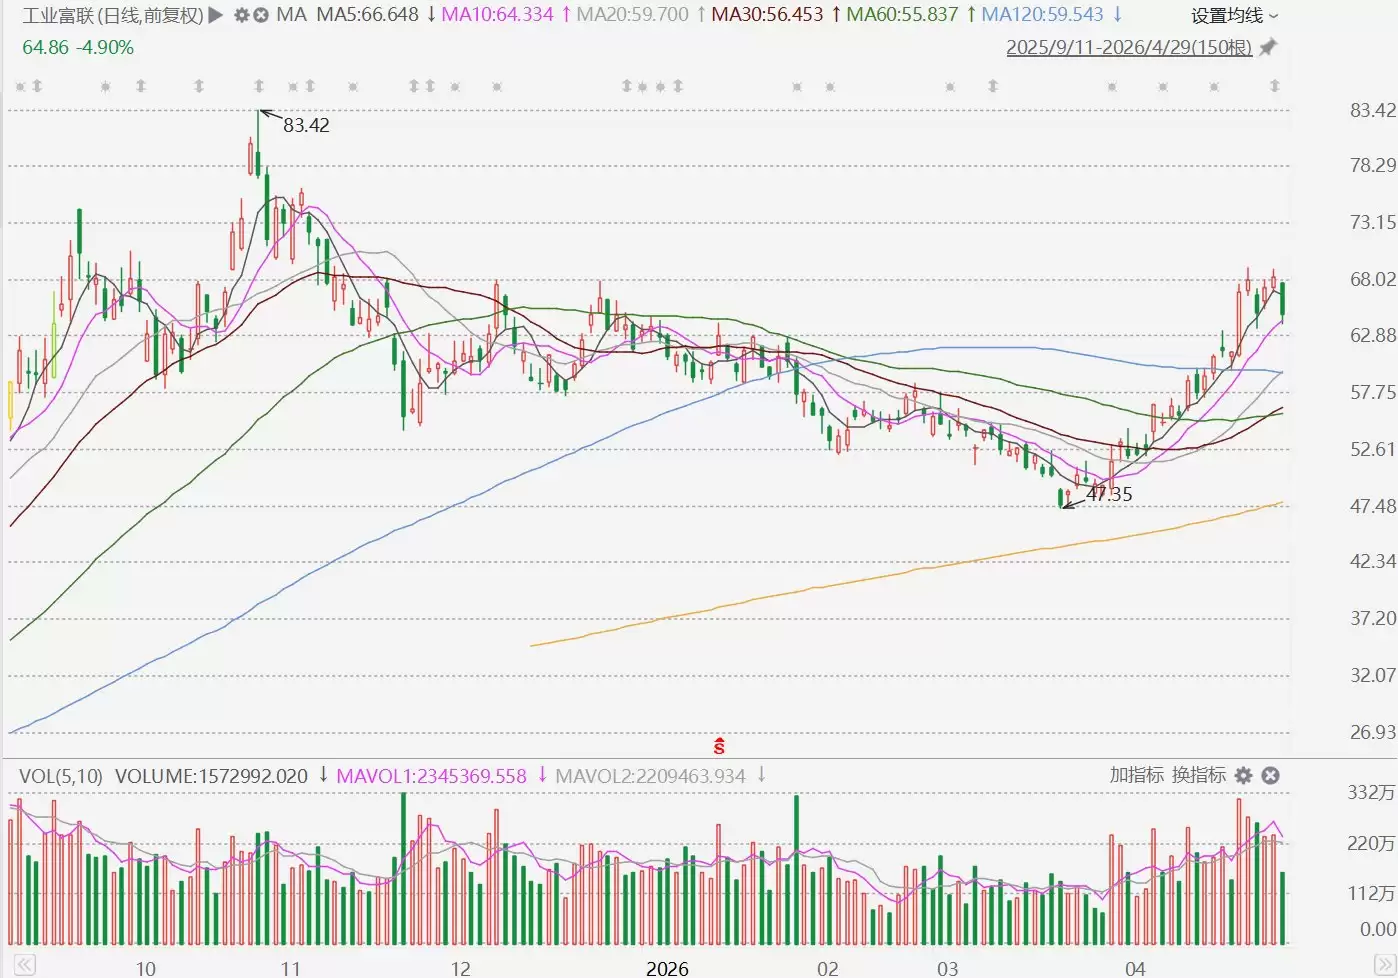The height and width of the screenshot is (978, 1398).
Task: Click the pin icon beside date range
Action: point(1268,47)
